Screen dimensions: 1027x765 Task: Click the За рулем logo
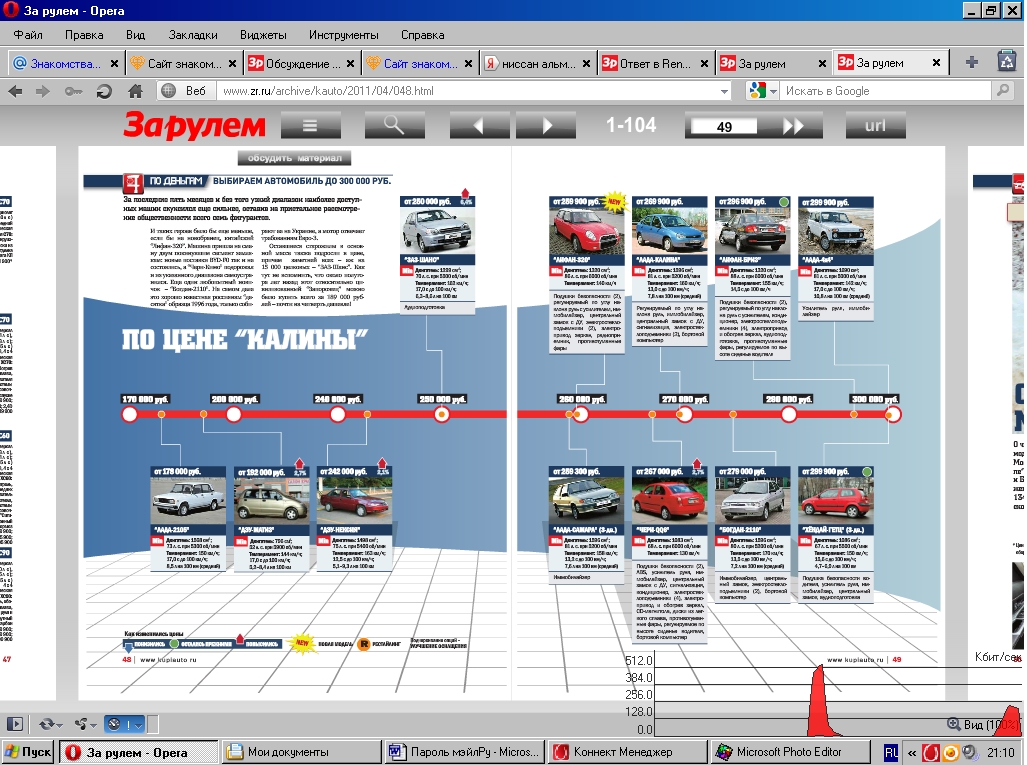[195, 125]
